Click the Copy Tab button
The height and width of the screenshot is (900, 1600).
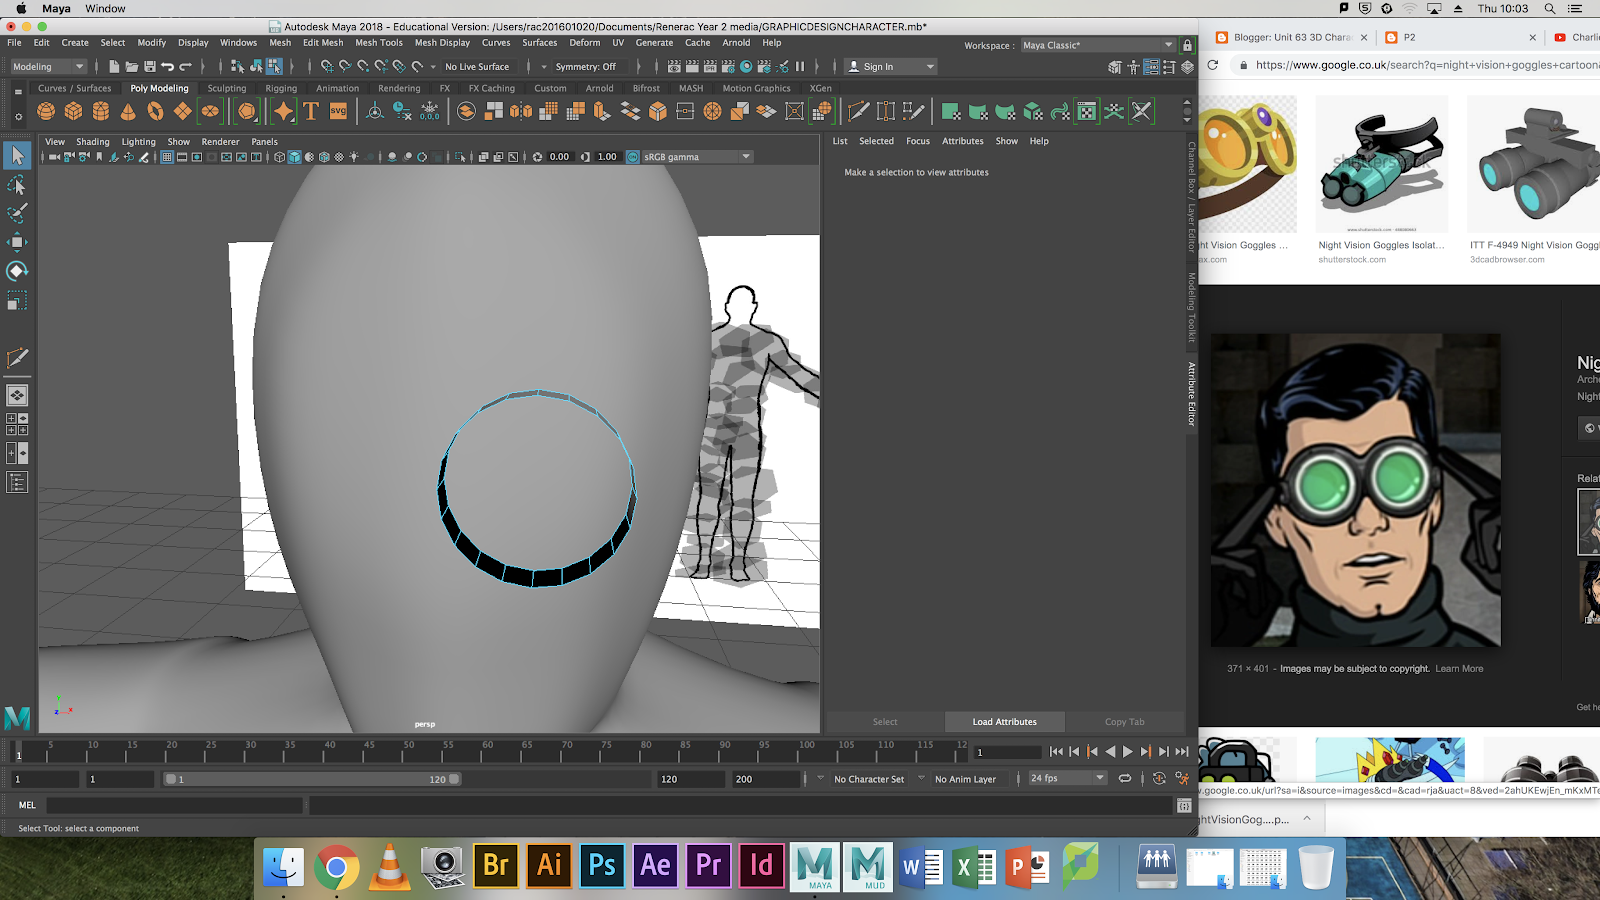click(1125, 722)
